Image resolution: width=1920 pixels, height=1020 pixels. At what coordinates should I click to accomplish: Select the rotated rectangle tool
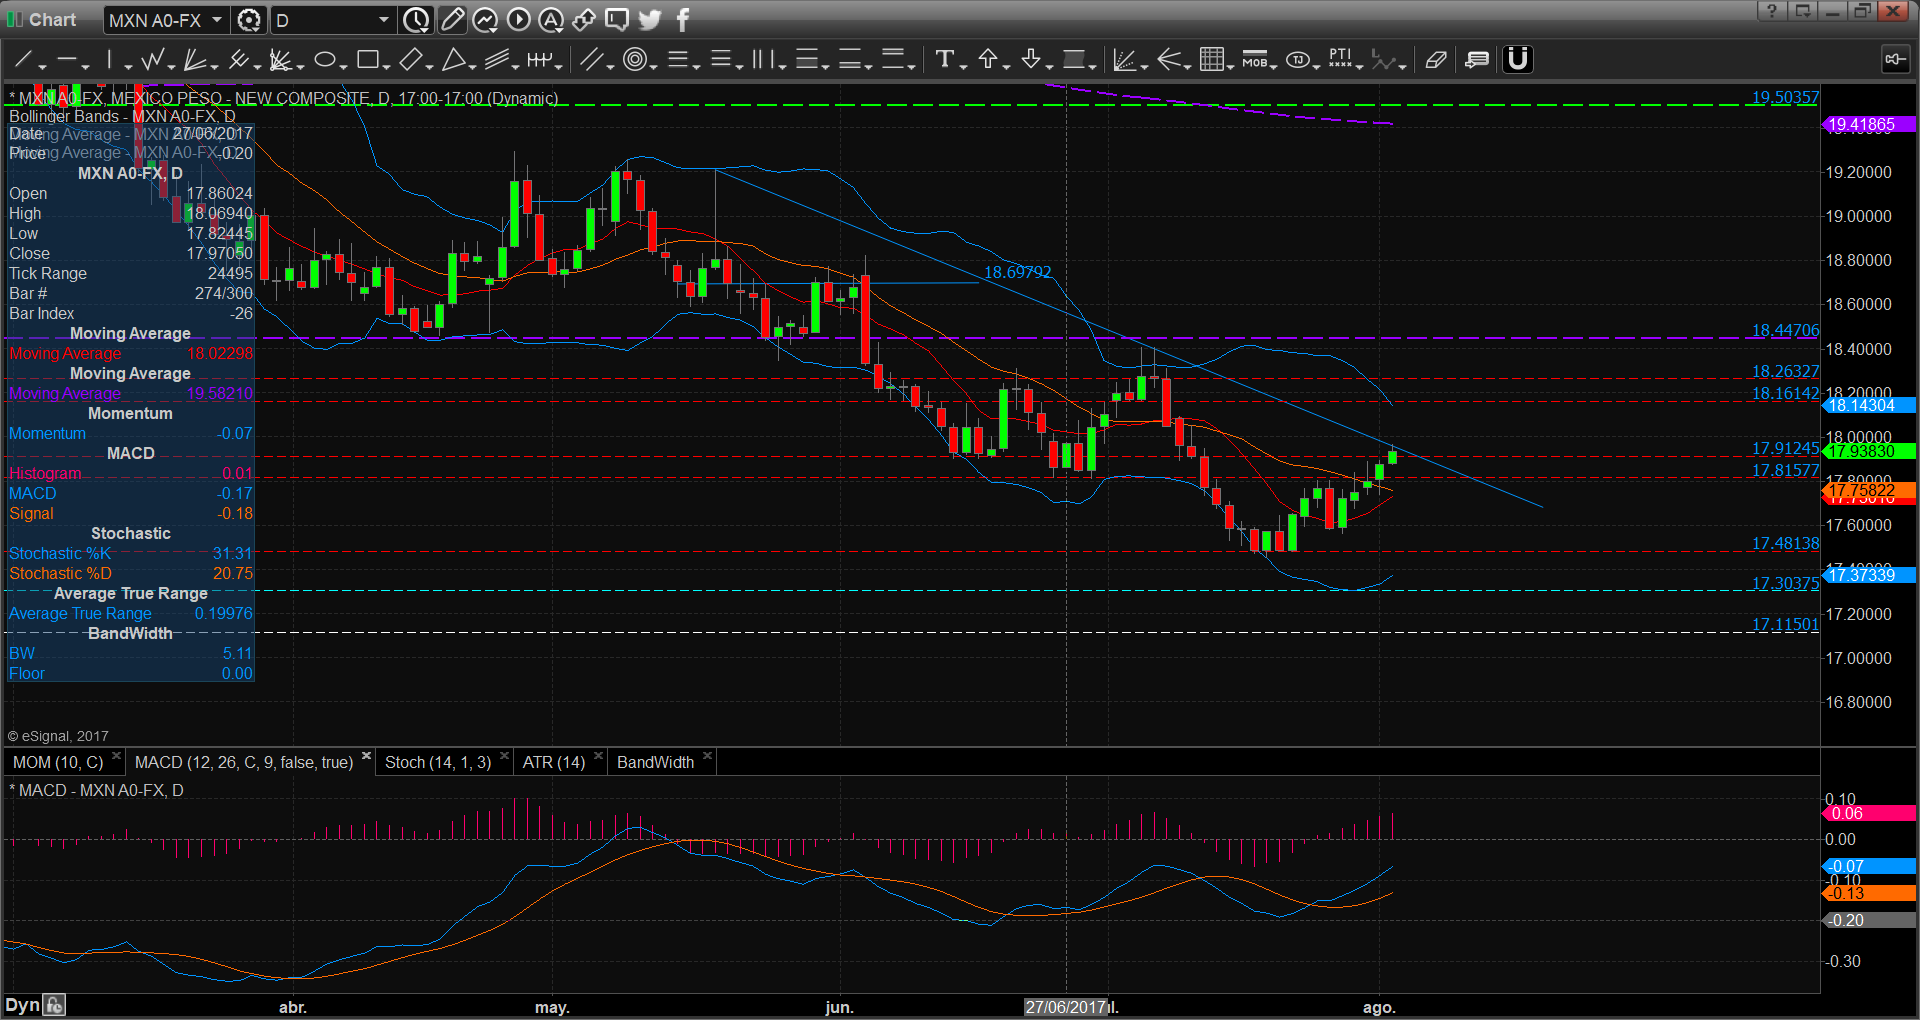coord(410,60)
